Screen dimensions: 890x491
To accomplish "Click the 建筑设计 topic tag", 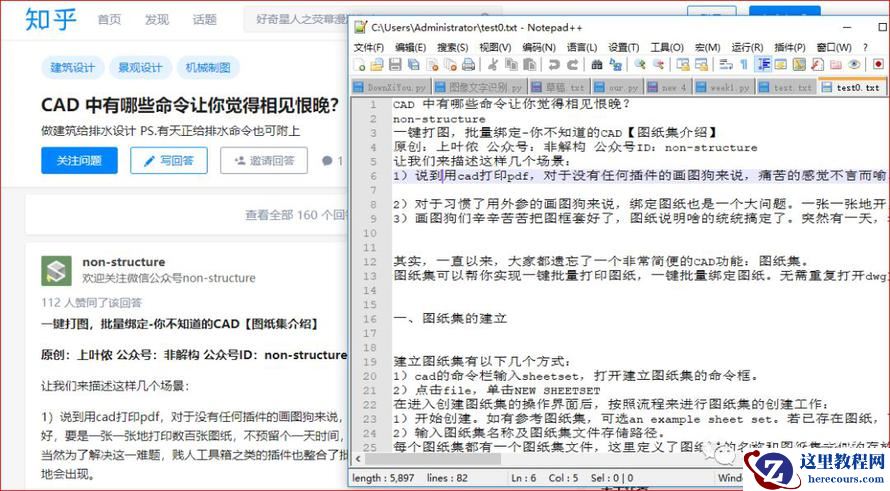I will point(73,68).
